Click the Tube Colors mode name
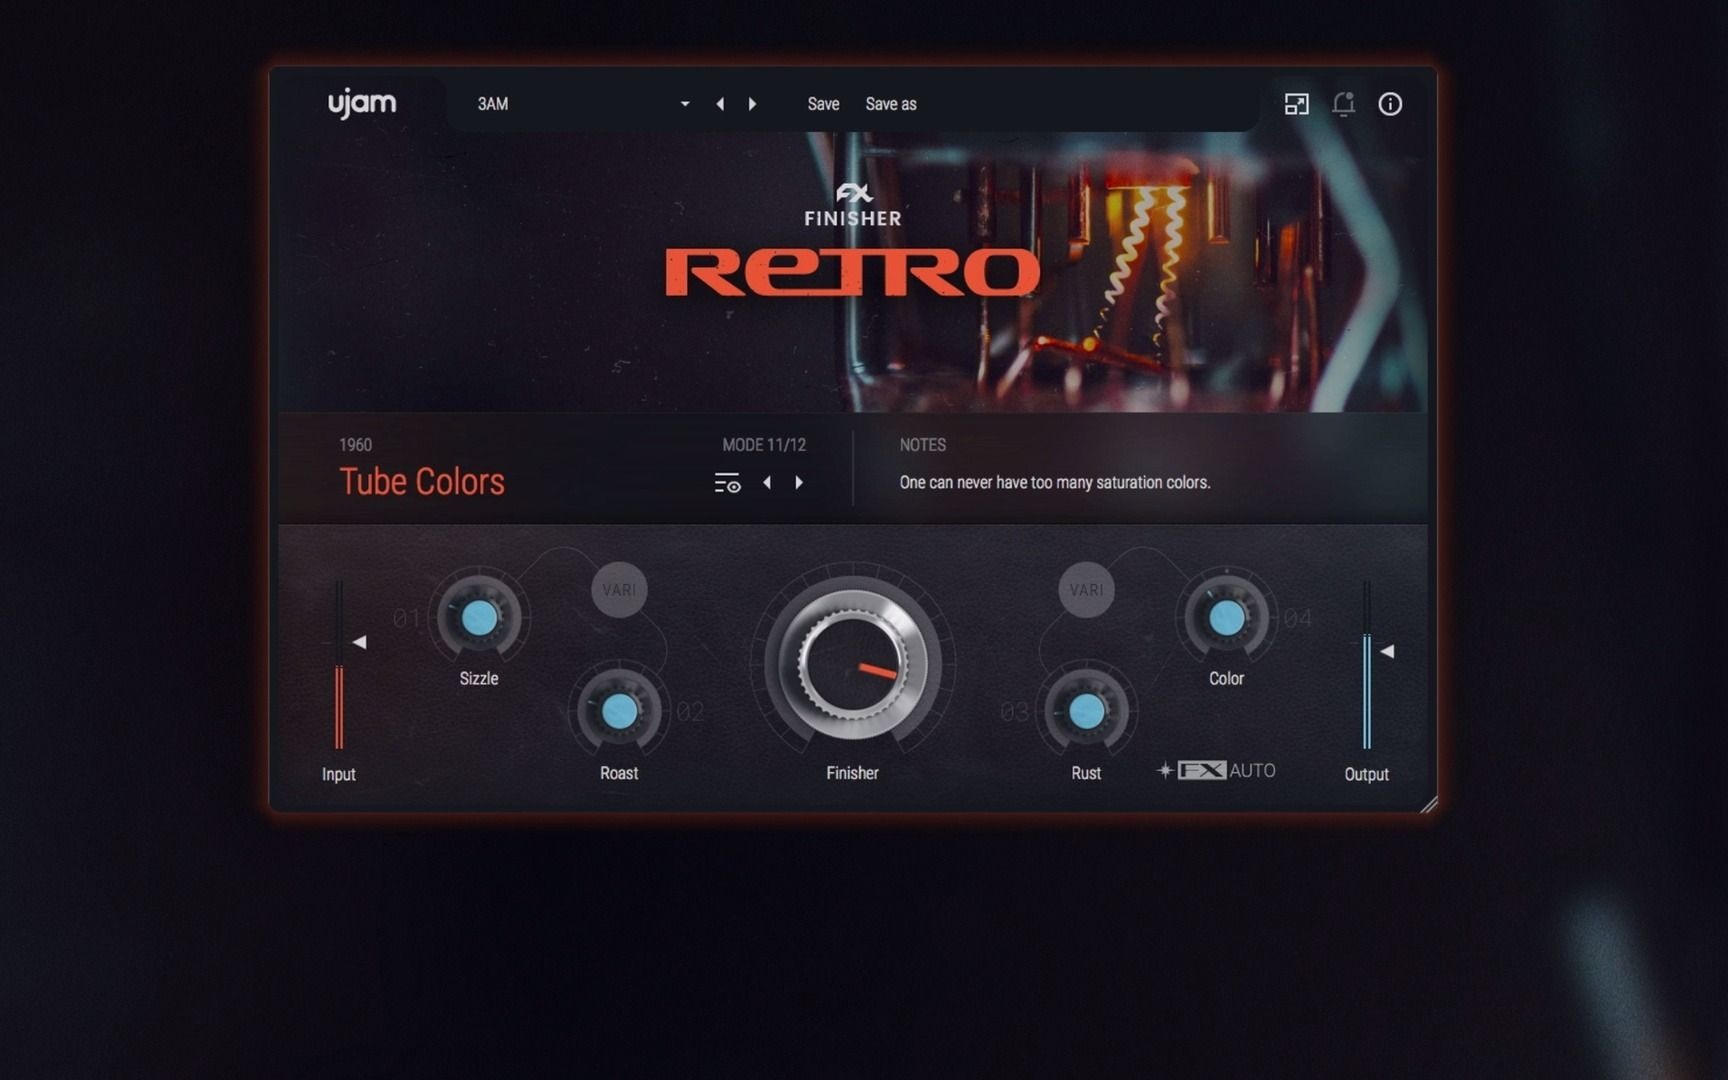This screenshot has width=1728, height=1080. pyautogui.click(x=422, y=481)
